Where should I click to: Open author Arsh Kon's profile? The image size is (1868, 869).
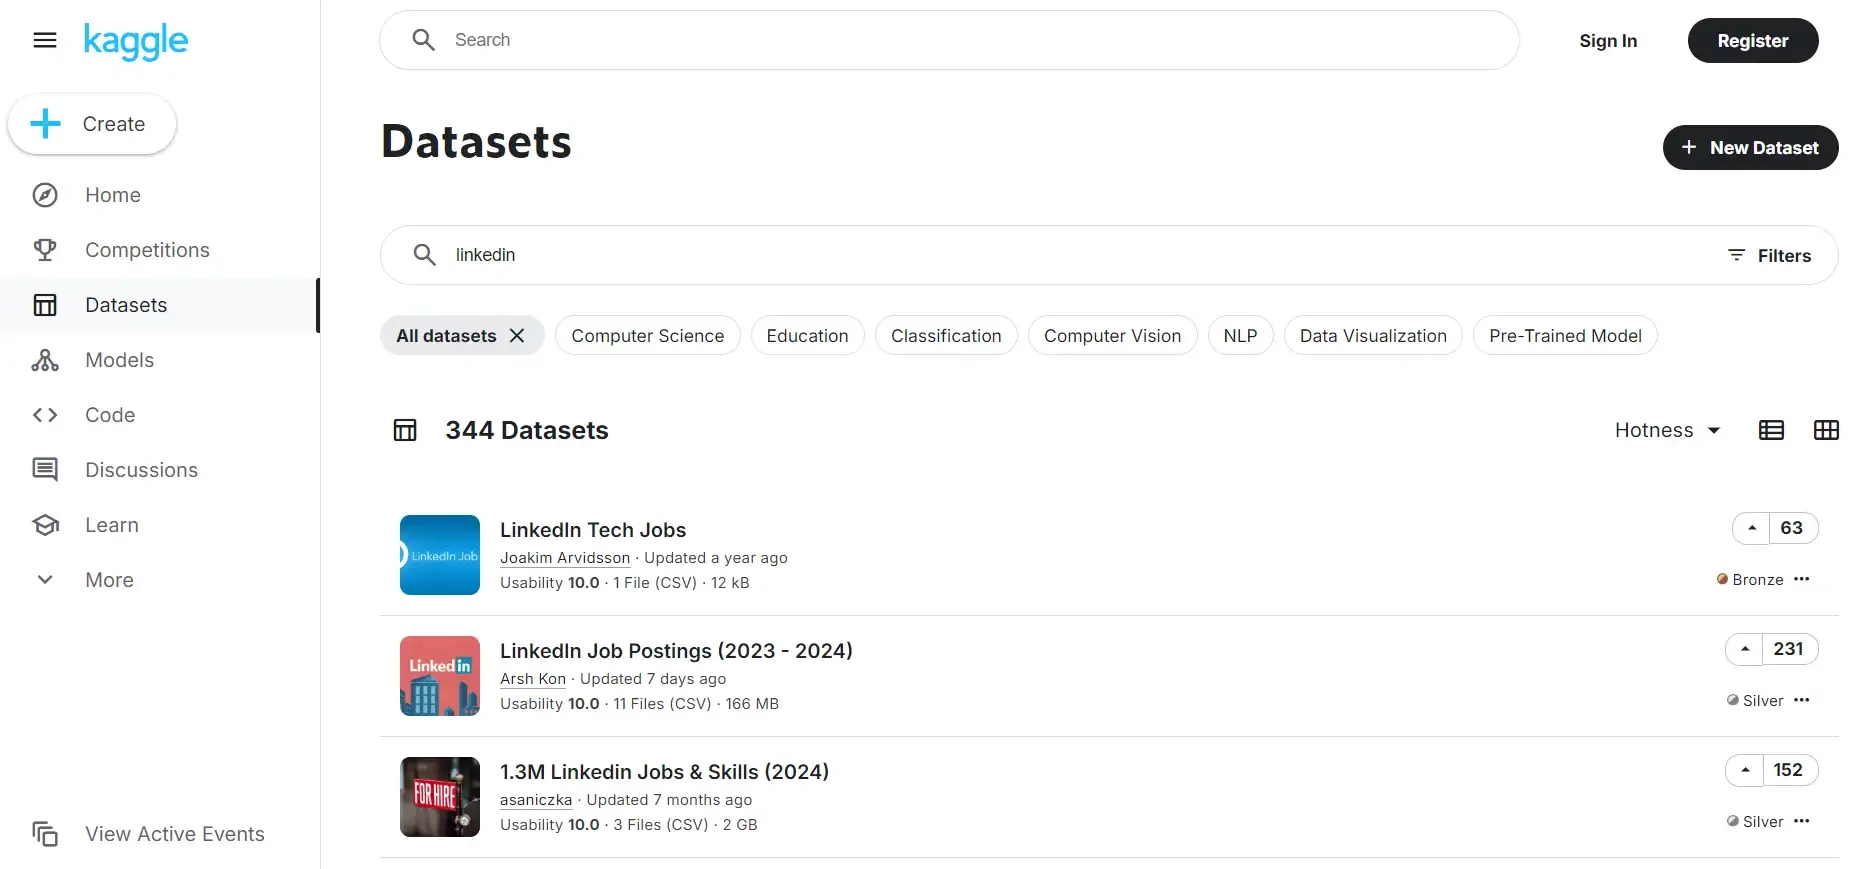[533, 679]
